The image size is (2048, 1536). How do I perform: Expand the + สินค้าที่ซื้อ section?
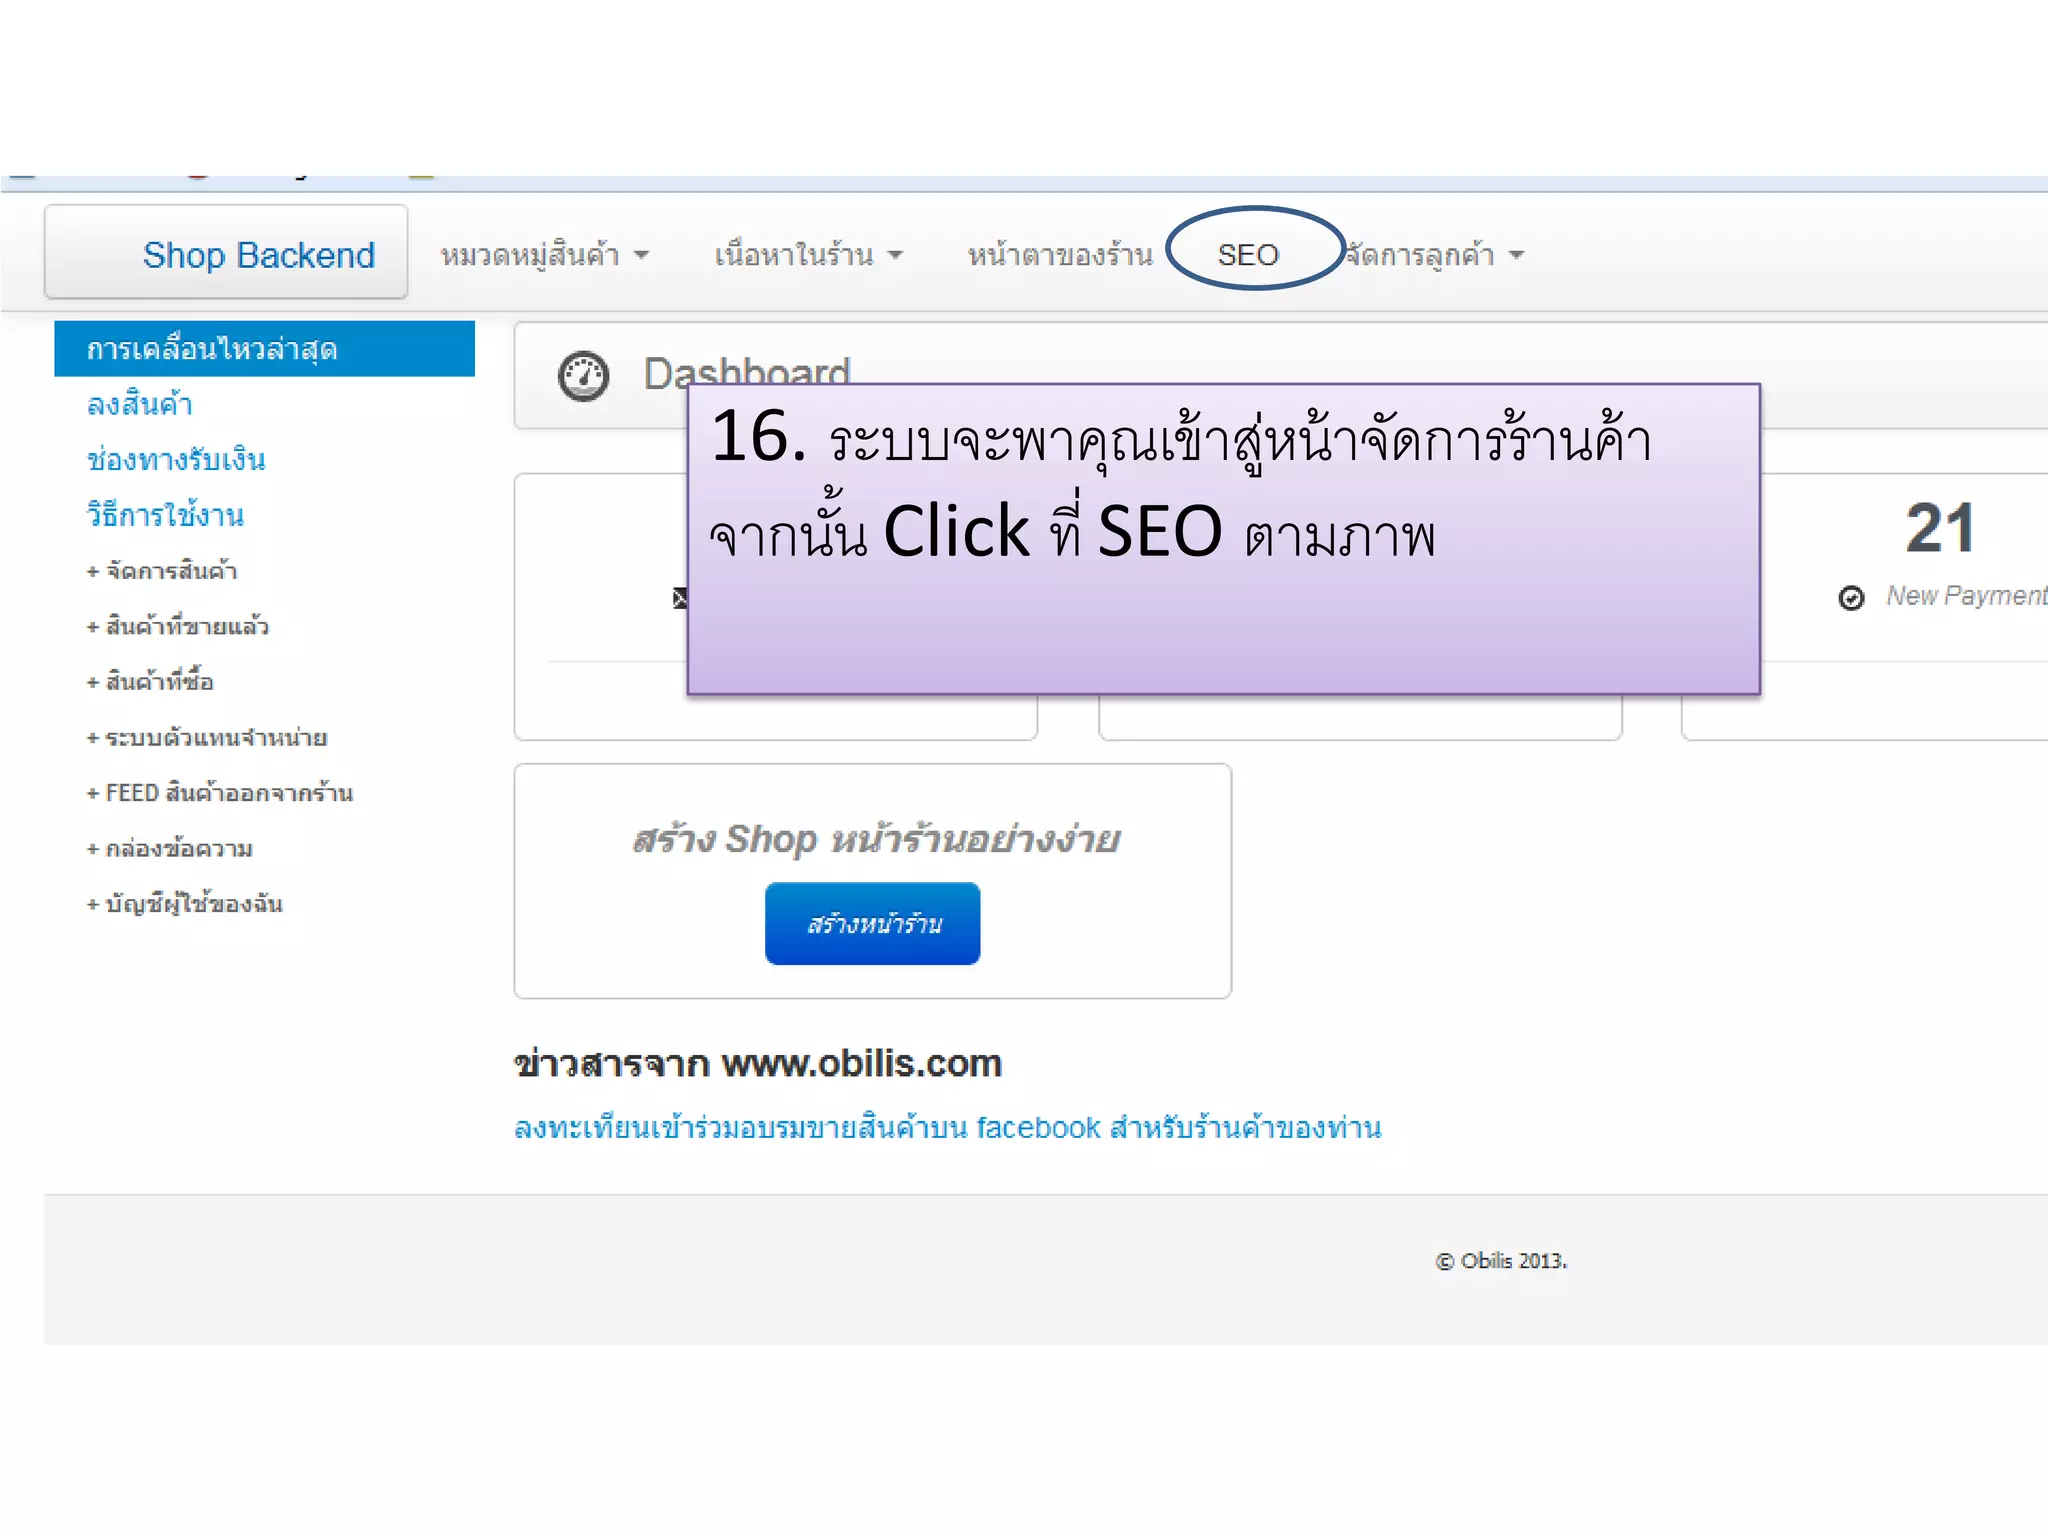coord(150,682)
